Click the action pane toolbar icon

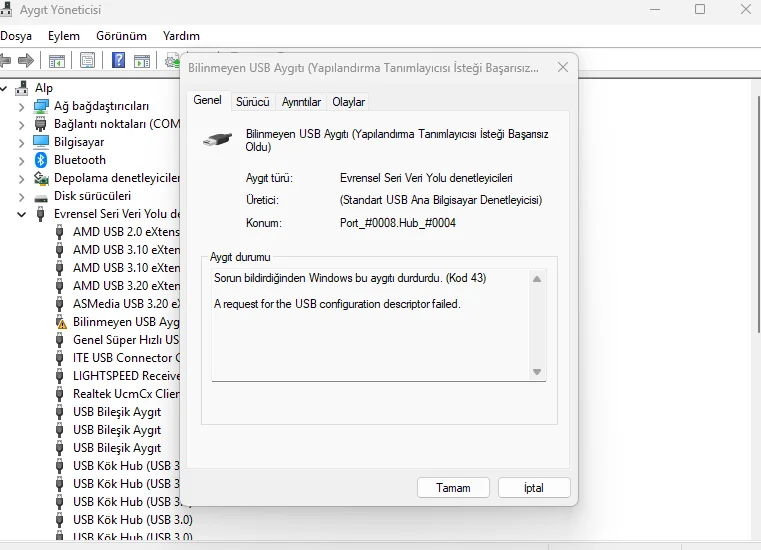click(x=142, y=61)
